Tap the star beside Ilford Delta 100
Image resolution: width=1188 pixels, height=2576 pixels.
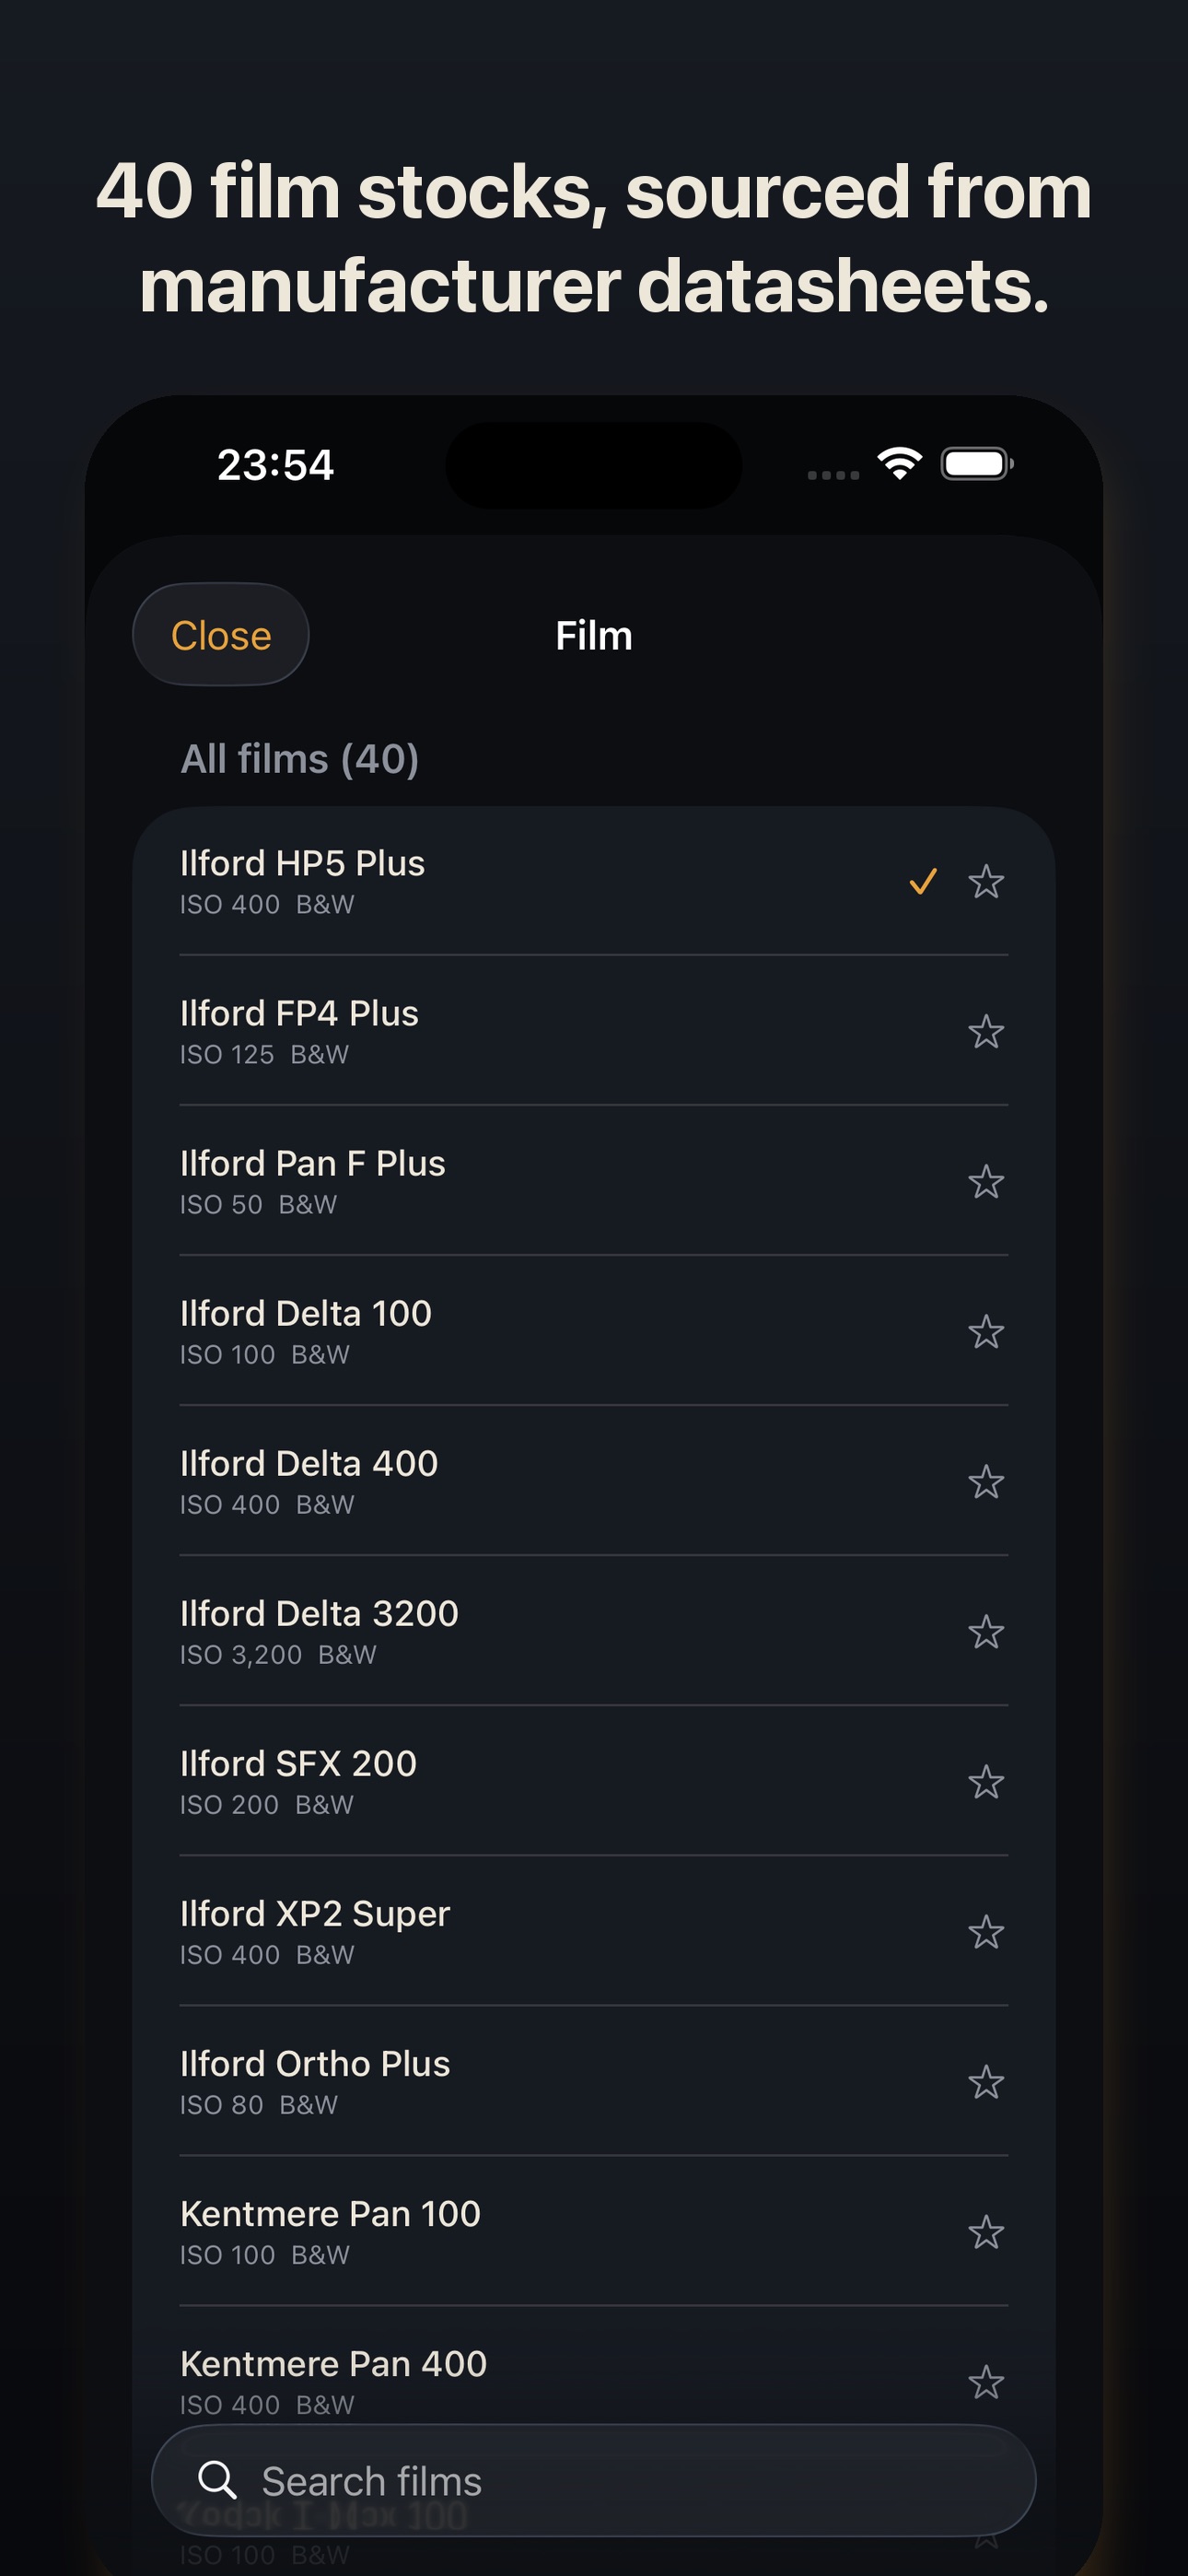(x=986, y=1331)
